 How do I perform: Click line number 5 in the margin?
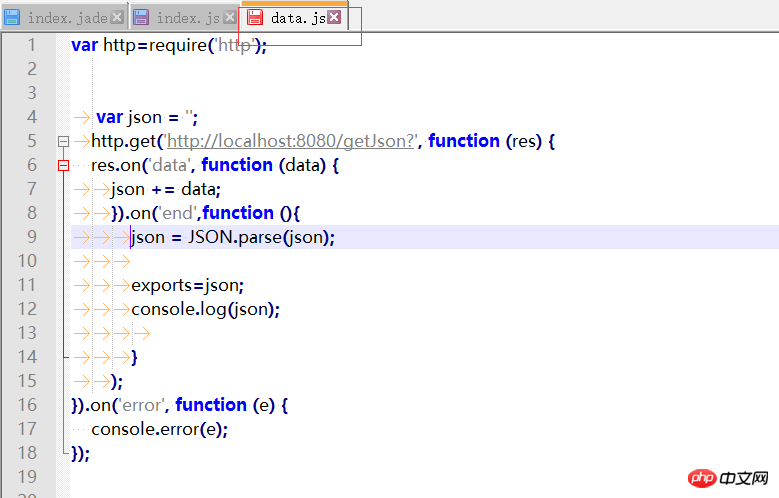click(x=32, y=141)
